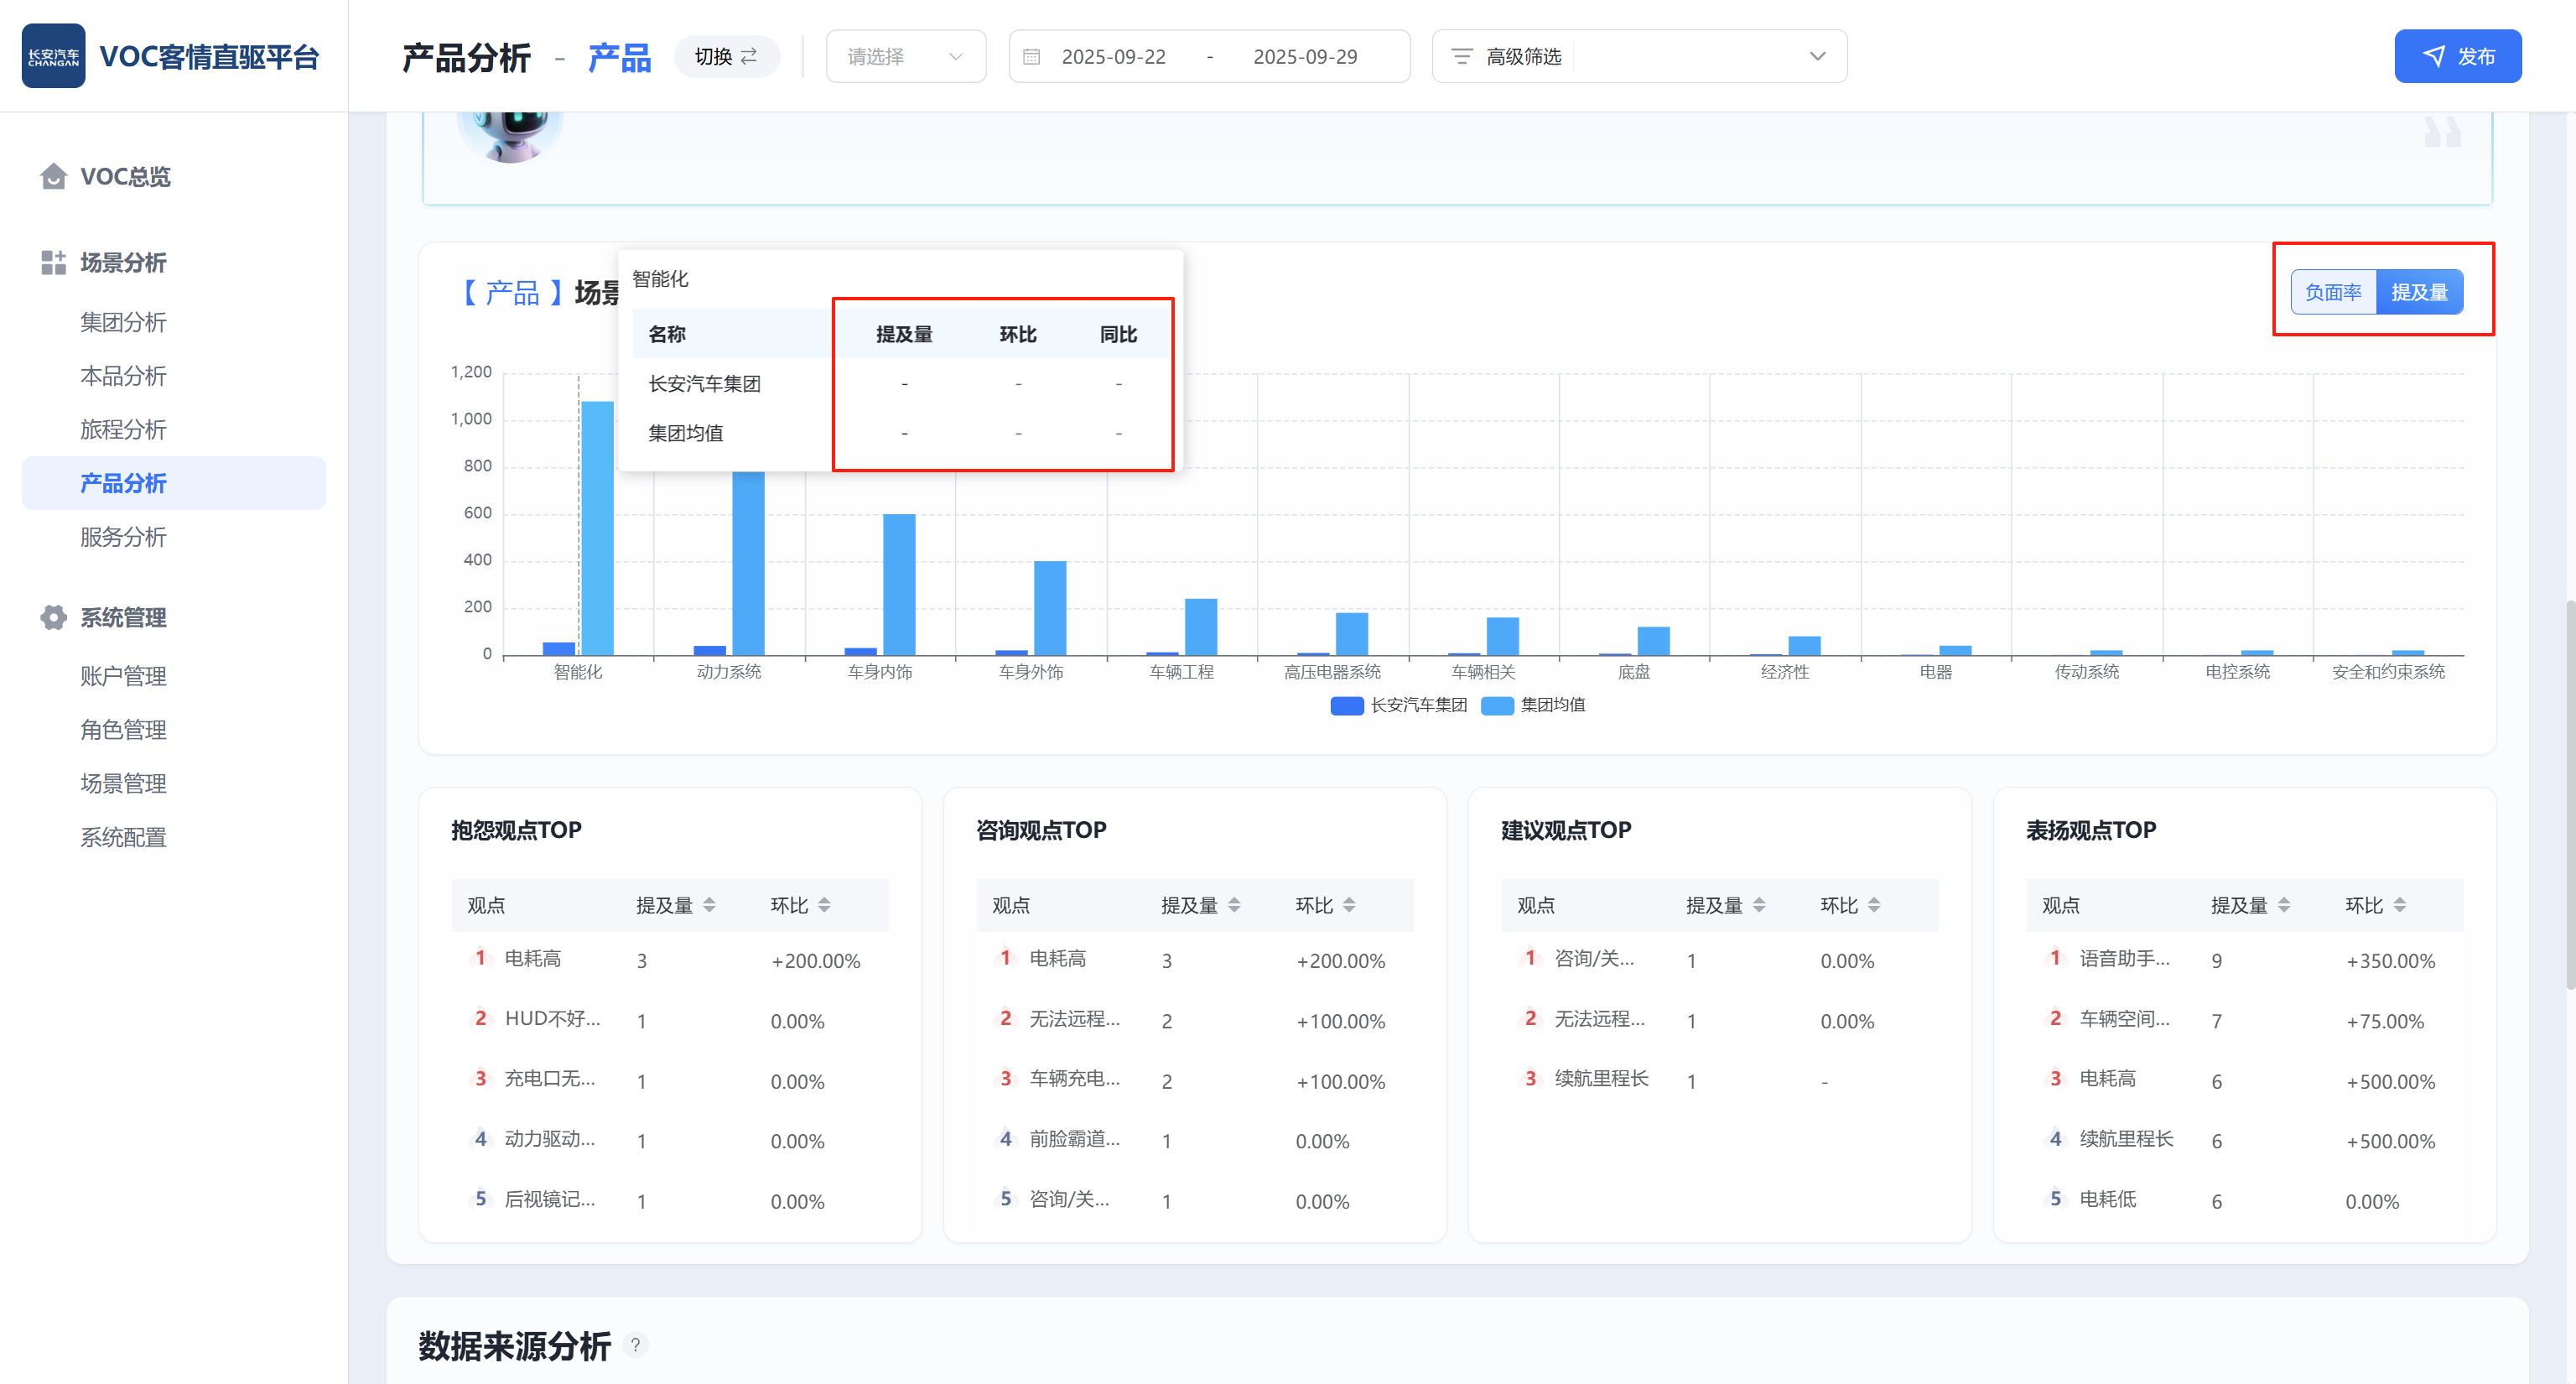Expand the 高级筛选 dropdown arrow
This screenshot has height=1384, width=2576.
pyautogui.click(x=1817, y=57)
